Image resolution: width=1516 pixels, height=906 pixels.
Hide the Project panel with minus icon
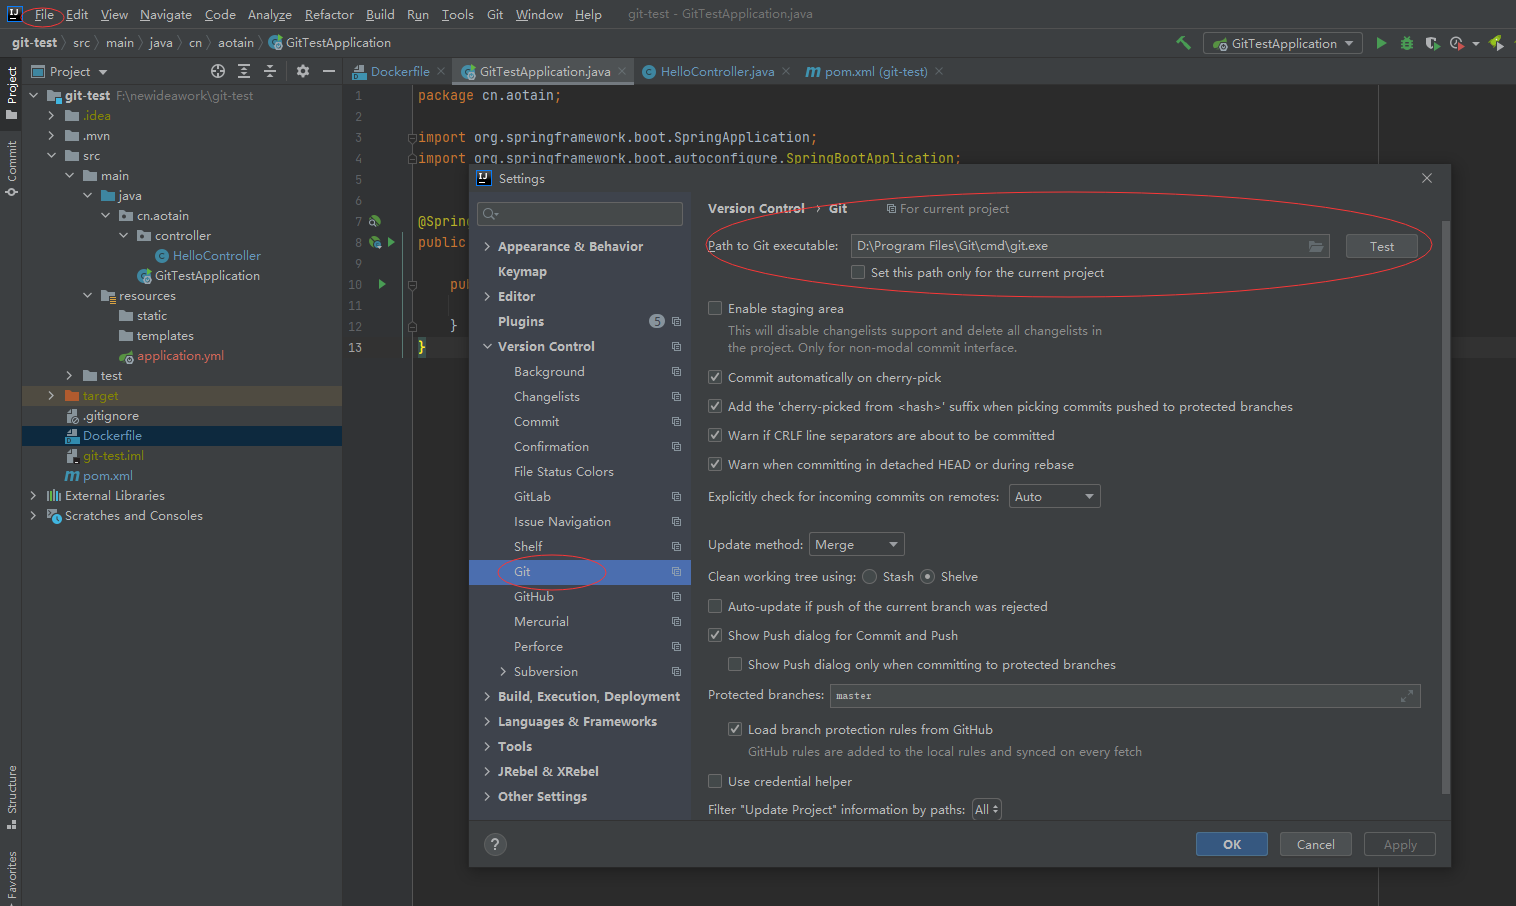click(x=329, y=71)
